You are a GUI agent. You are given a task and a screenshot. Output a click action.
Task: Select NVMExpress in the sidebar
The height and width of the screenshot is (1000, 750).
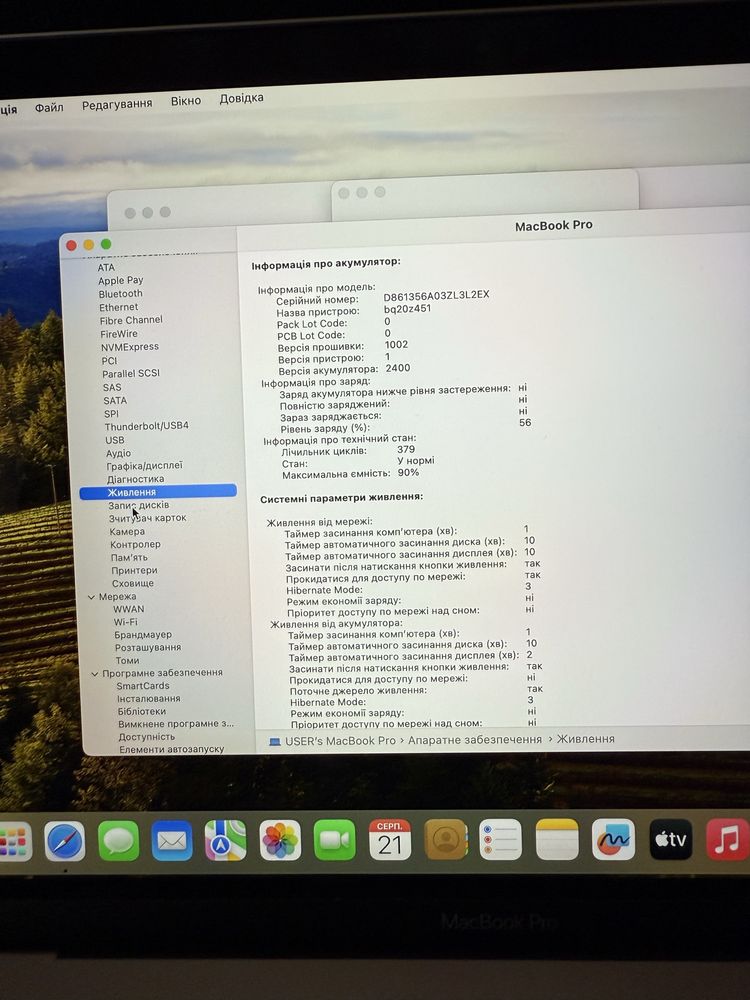[130, 347]
